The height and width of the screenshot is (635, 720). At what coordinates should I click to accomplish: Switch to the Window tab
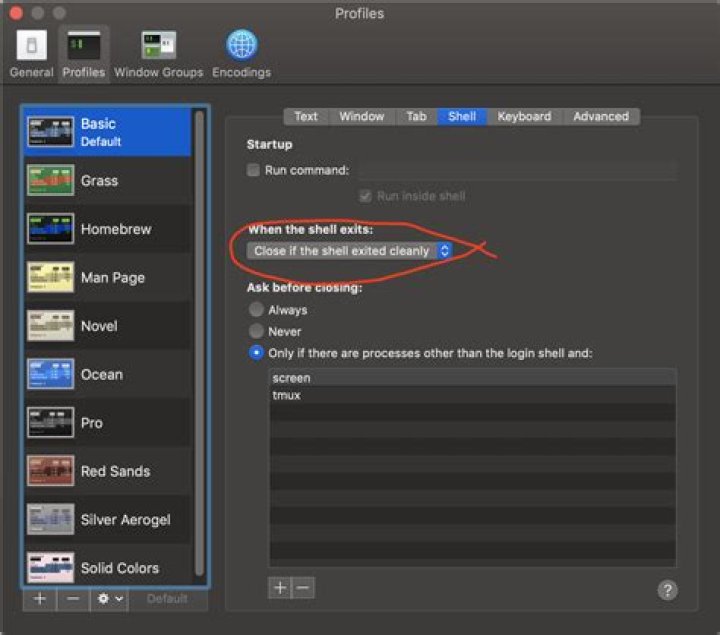click(x=362, y=116)
